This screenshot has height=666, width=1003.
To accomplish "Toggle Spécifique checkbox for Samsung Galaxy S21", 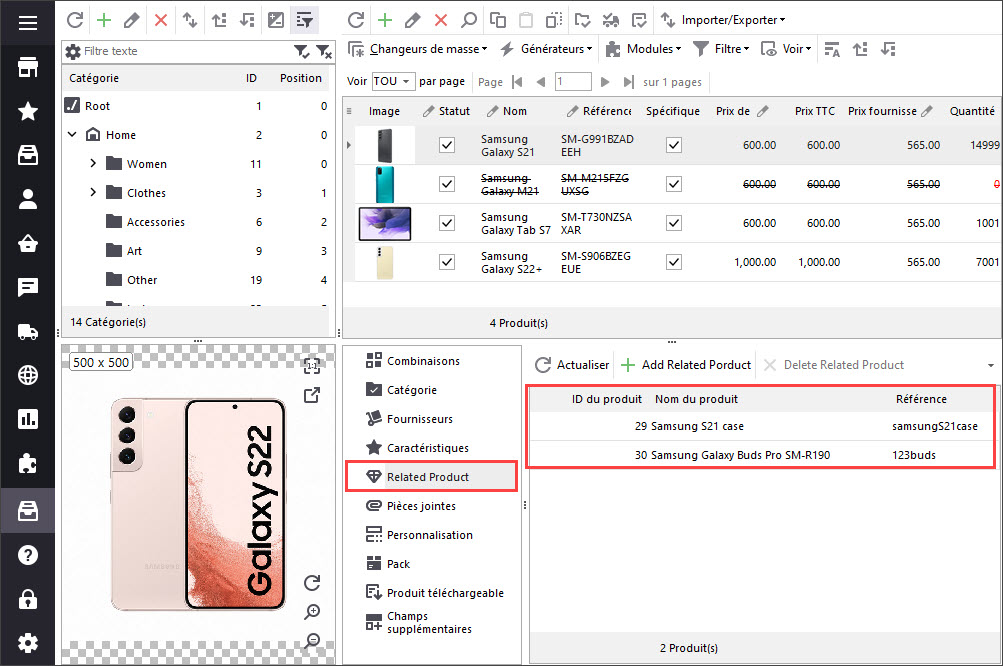I will (x=674, y=145).
